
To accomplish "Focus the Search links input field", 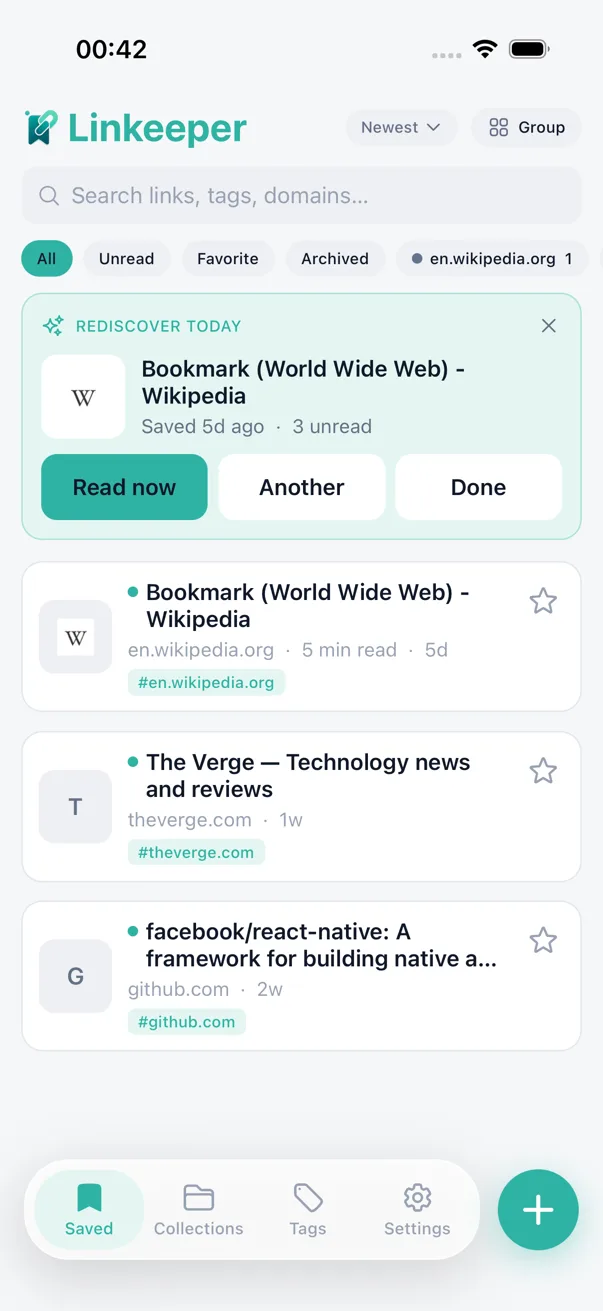I will tap(302, 196).
